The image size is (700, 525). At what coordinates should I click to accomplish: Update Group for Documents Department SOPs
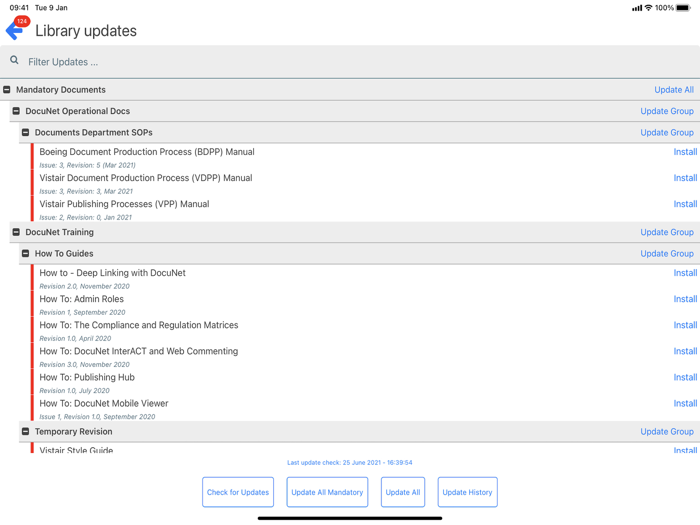667,133
